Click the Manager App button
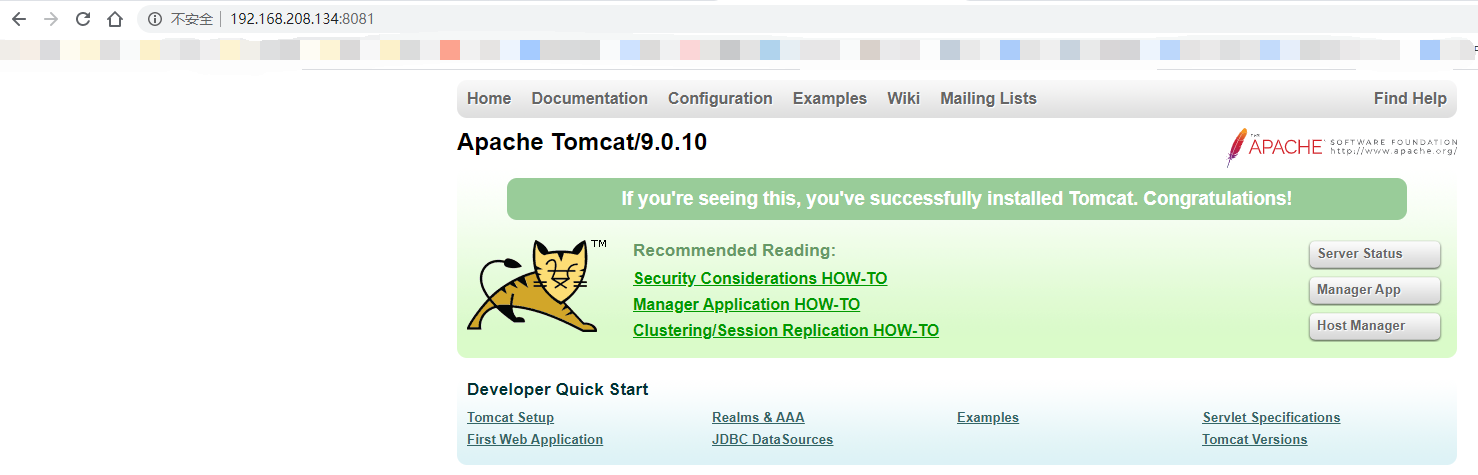The height and width of the screenshot is (475, 1478). (1374, 290)
